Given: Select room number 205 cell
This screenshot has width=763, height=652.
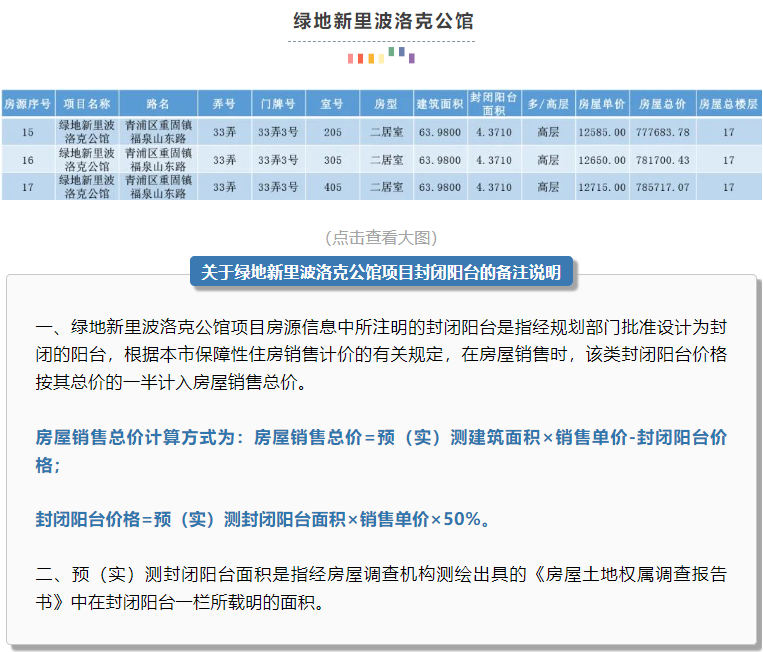Looking at the screenshot, I should (x=332, y=132).
